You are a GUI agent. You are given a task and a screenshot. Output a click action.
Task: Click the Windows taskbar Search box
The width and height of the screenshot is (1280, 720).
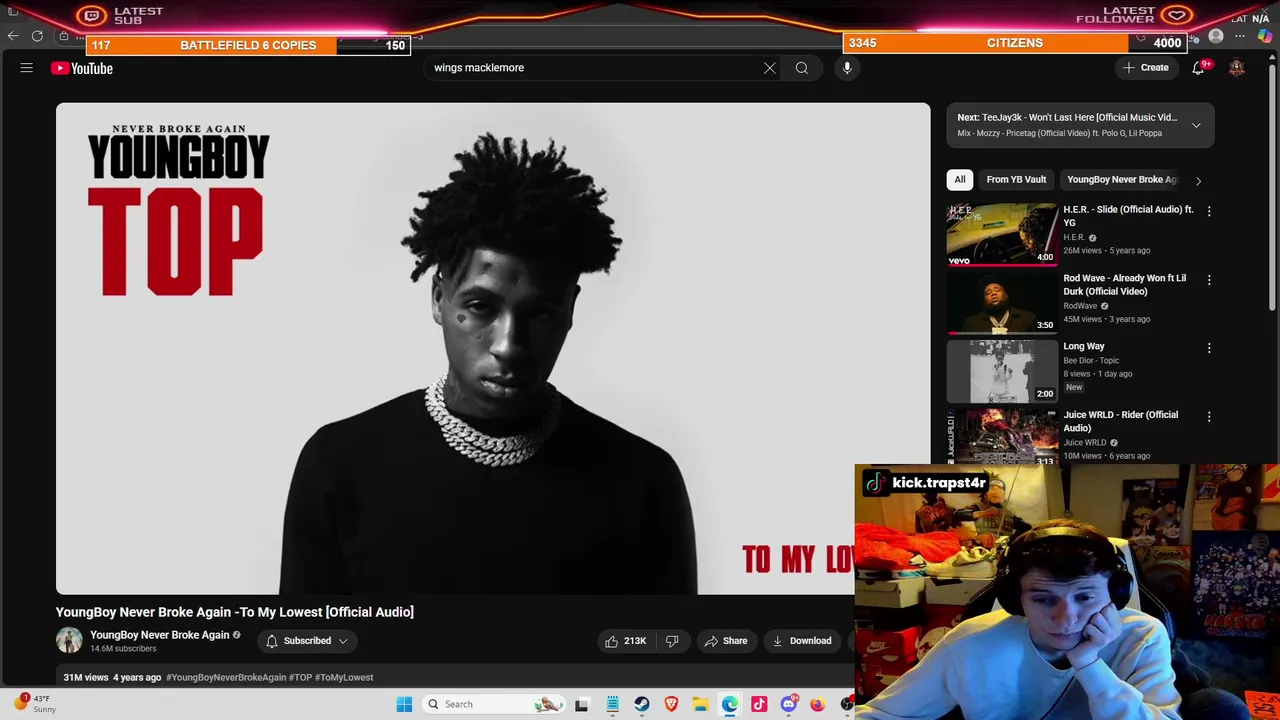pos(493,704)
